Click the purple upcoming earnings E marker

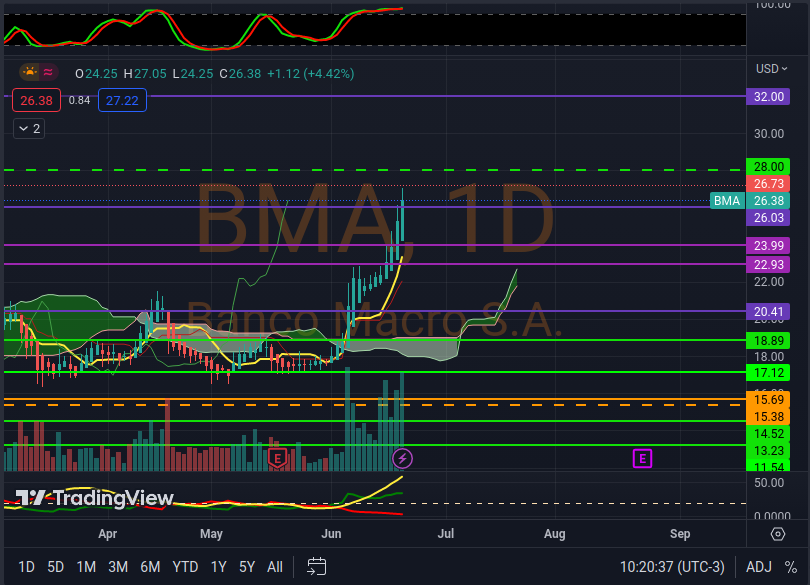coord(642,458)
